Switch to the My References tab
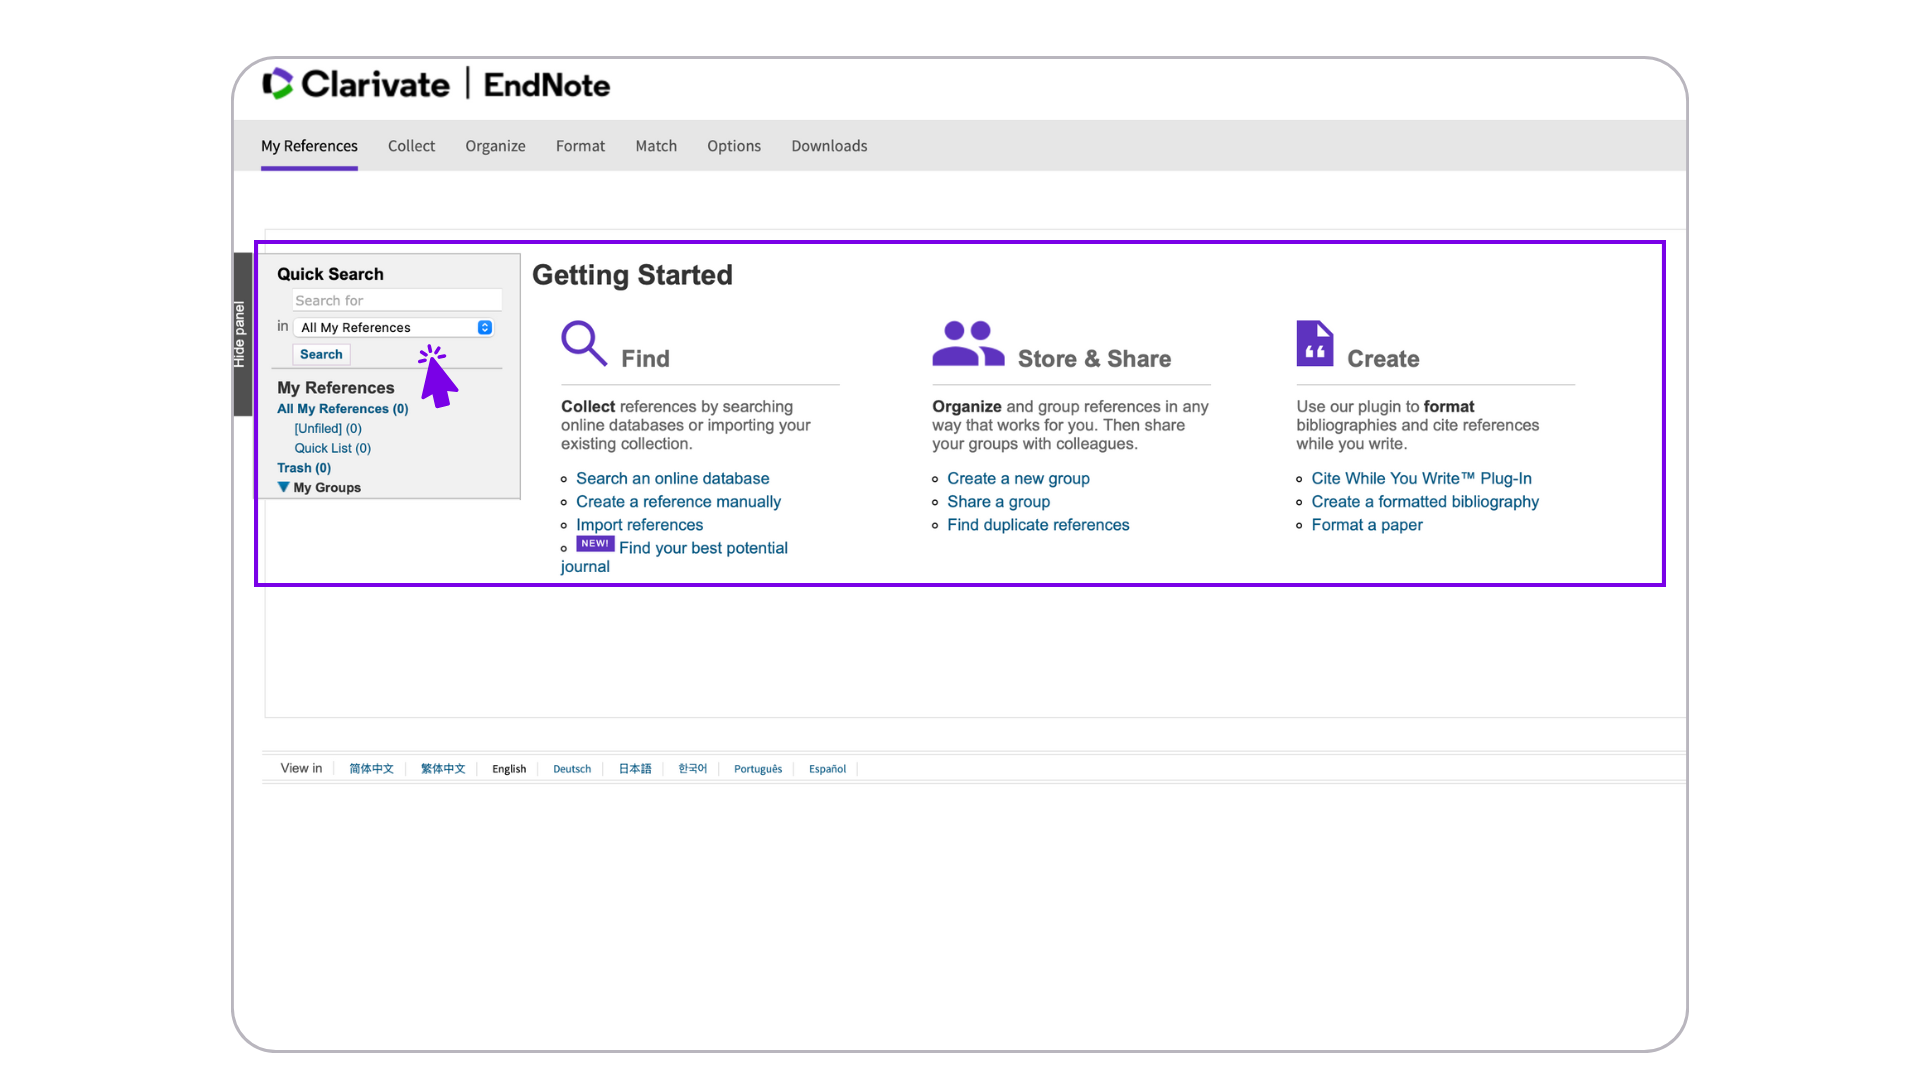1920x1080 pixels. 309,146
